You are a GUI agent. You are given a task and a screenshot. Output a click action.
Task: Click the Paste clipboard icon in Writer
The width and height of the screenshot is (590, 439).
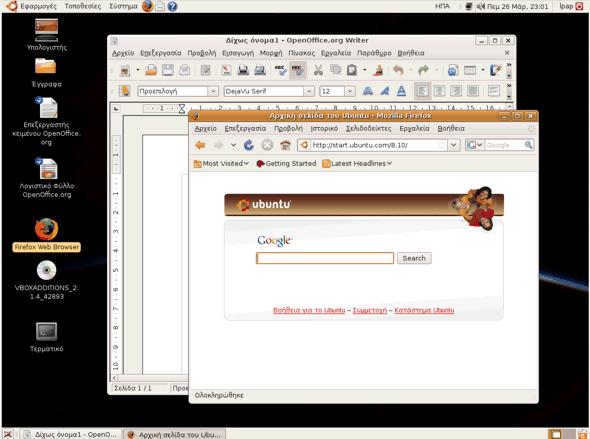coord(352,70)
